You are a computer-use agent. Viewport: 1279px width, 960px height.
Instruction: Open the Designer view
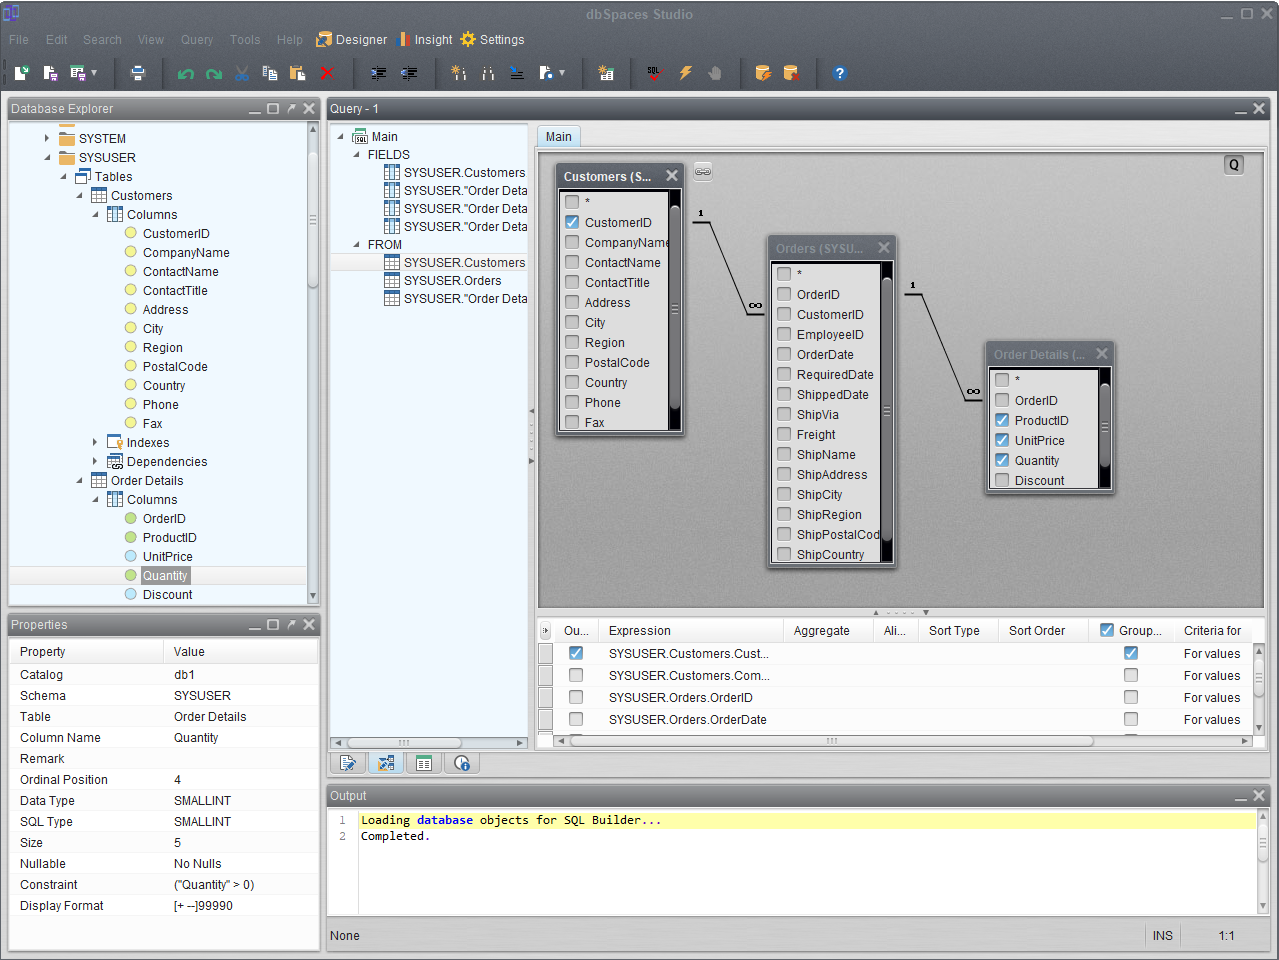point(352,40)
